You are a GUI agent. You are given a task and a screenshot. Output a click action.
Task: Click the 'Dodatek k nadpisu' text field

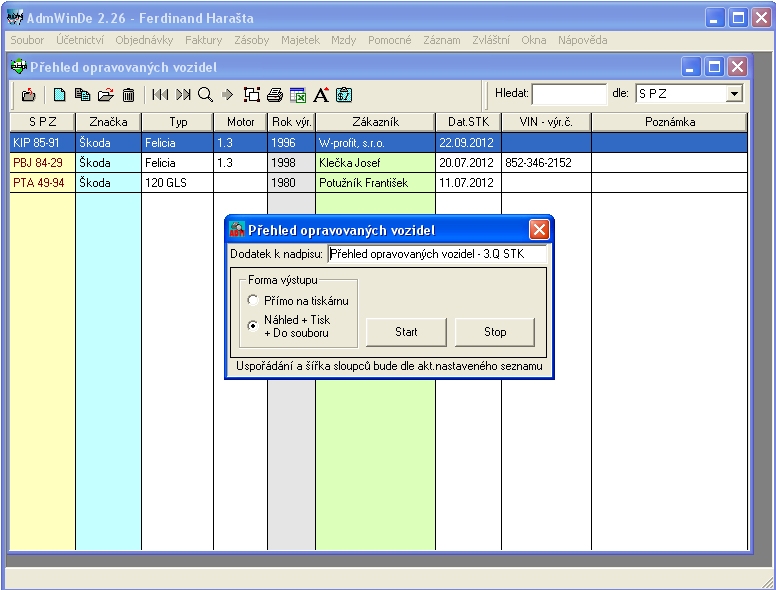coord(437,254)
